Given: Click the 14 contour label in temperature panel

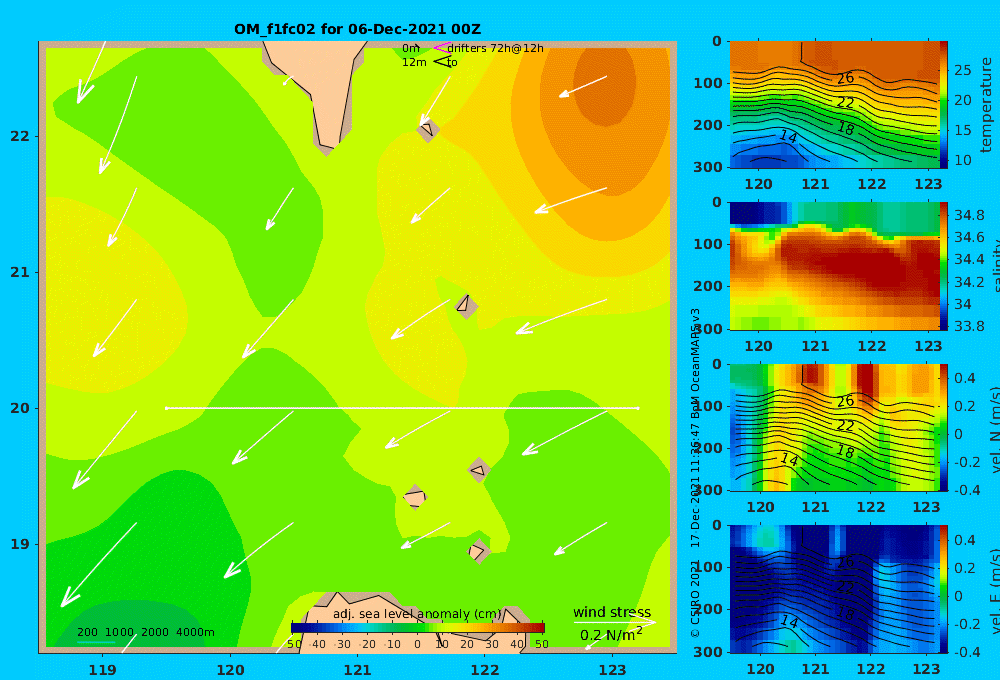Looking at the screenshot, I should coord(788,137).
